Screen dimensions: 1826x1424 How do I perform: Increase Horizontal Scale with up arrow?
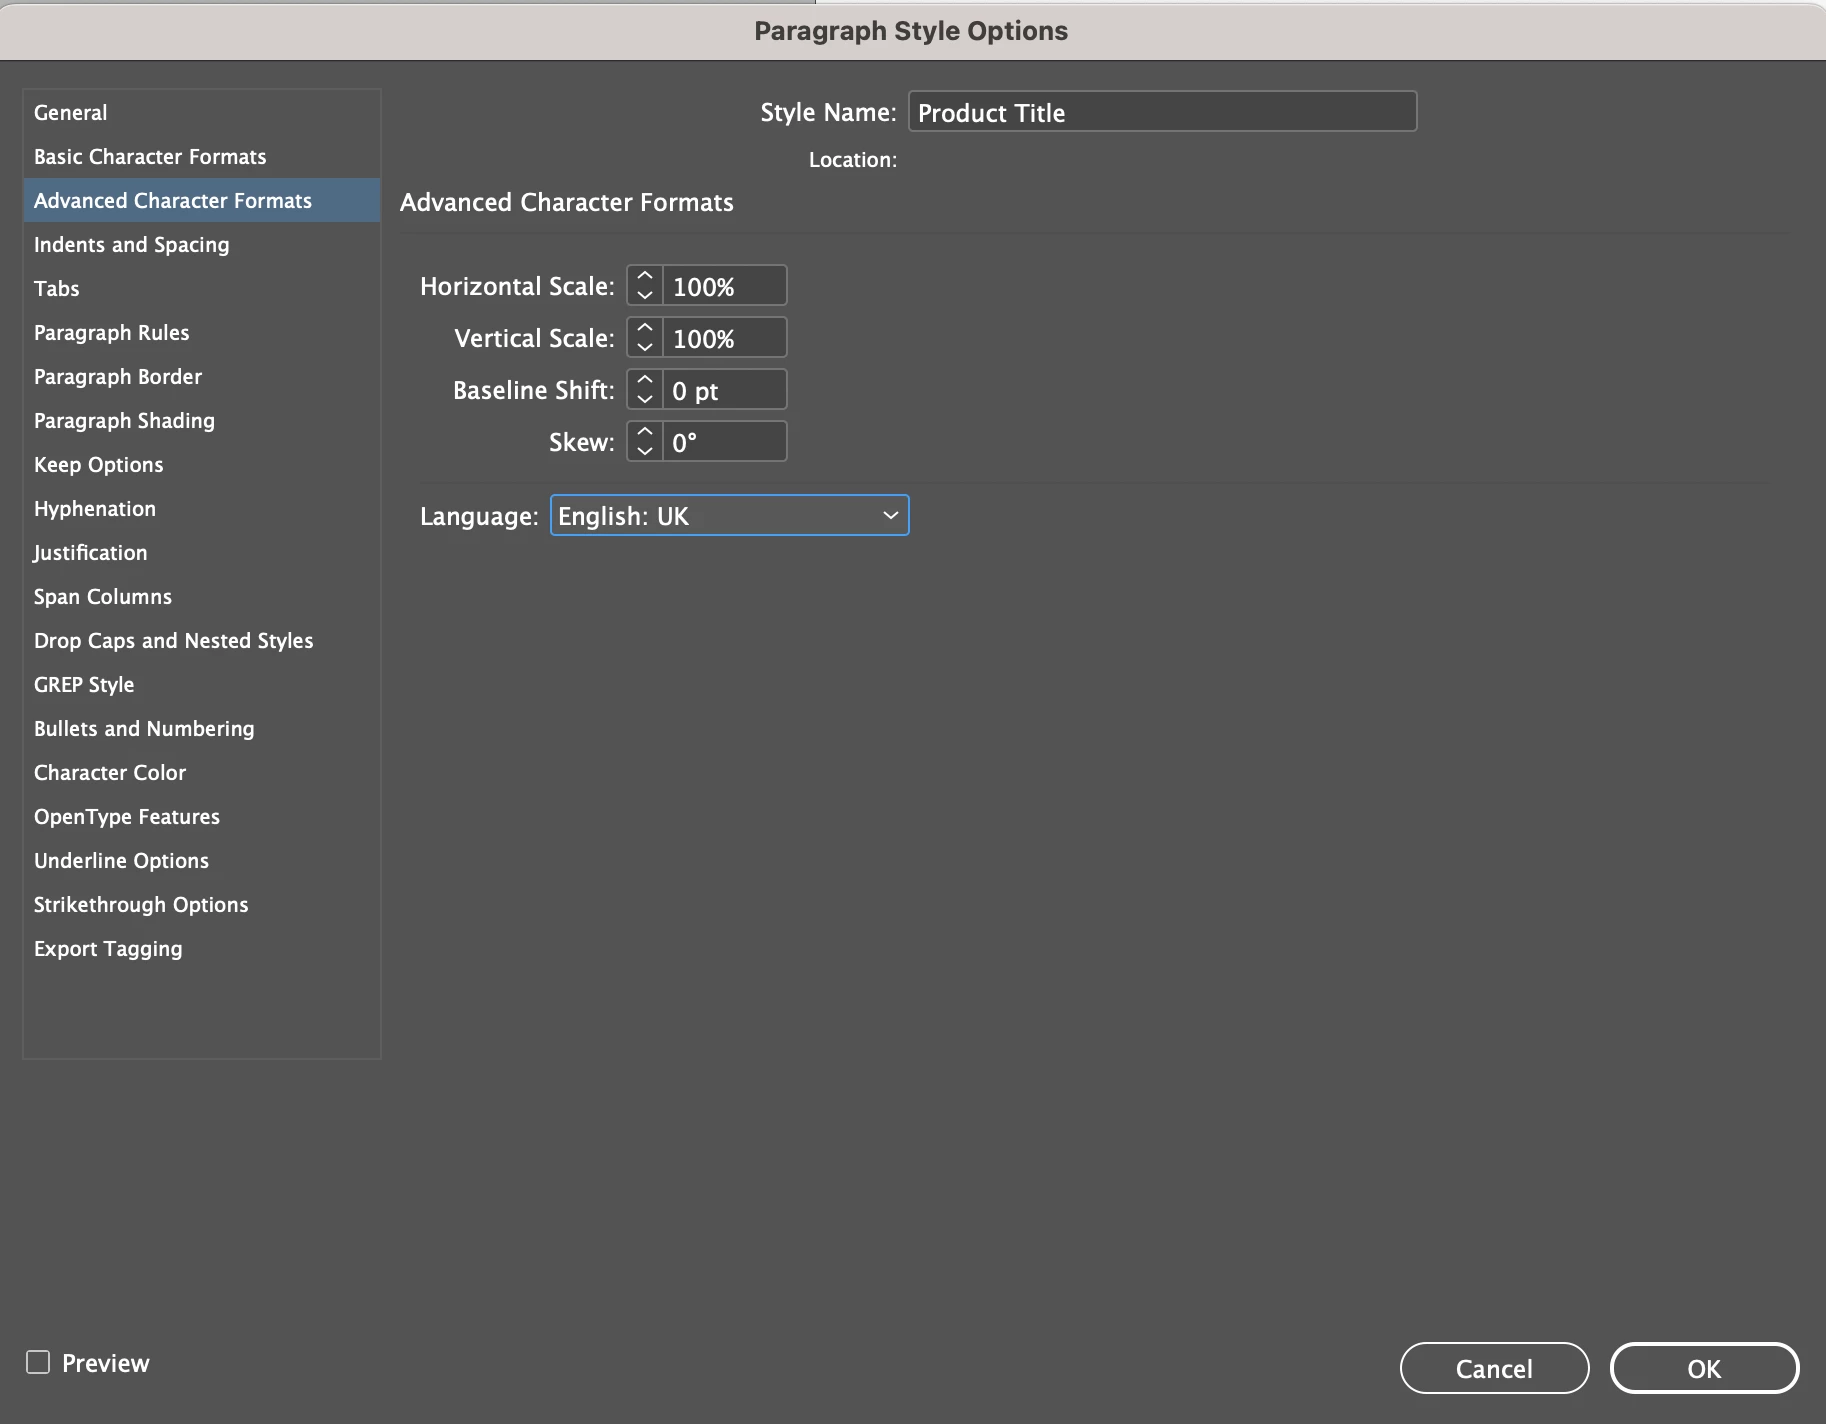click(645, 276)
